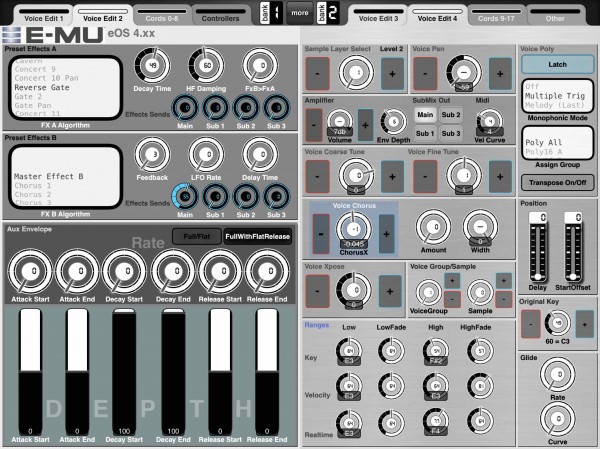This screenshot has width=600, height=449.
Task: Select 'Master Effect B' in FX B list
Action: point(49,176)
